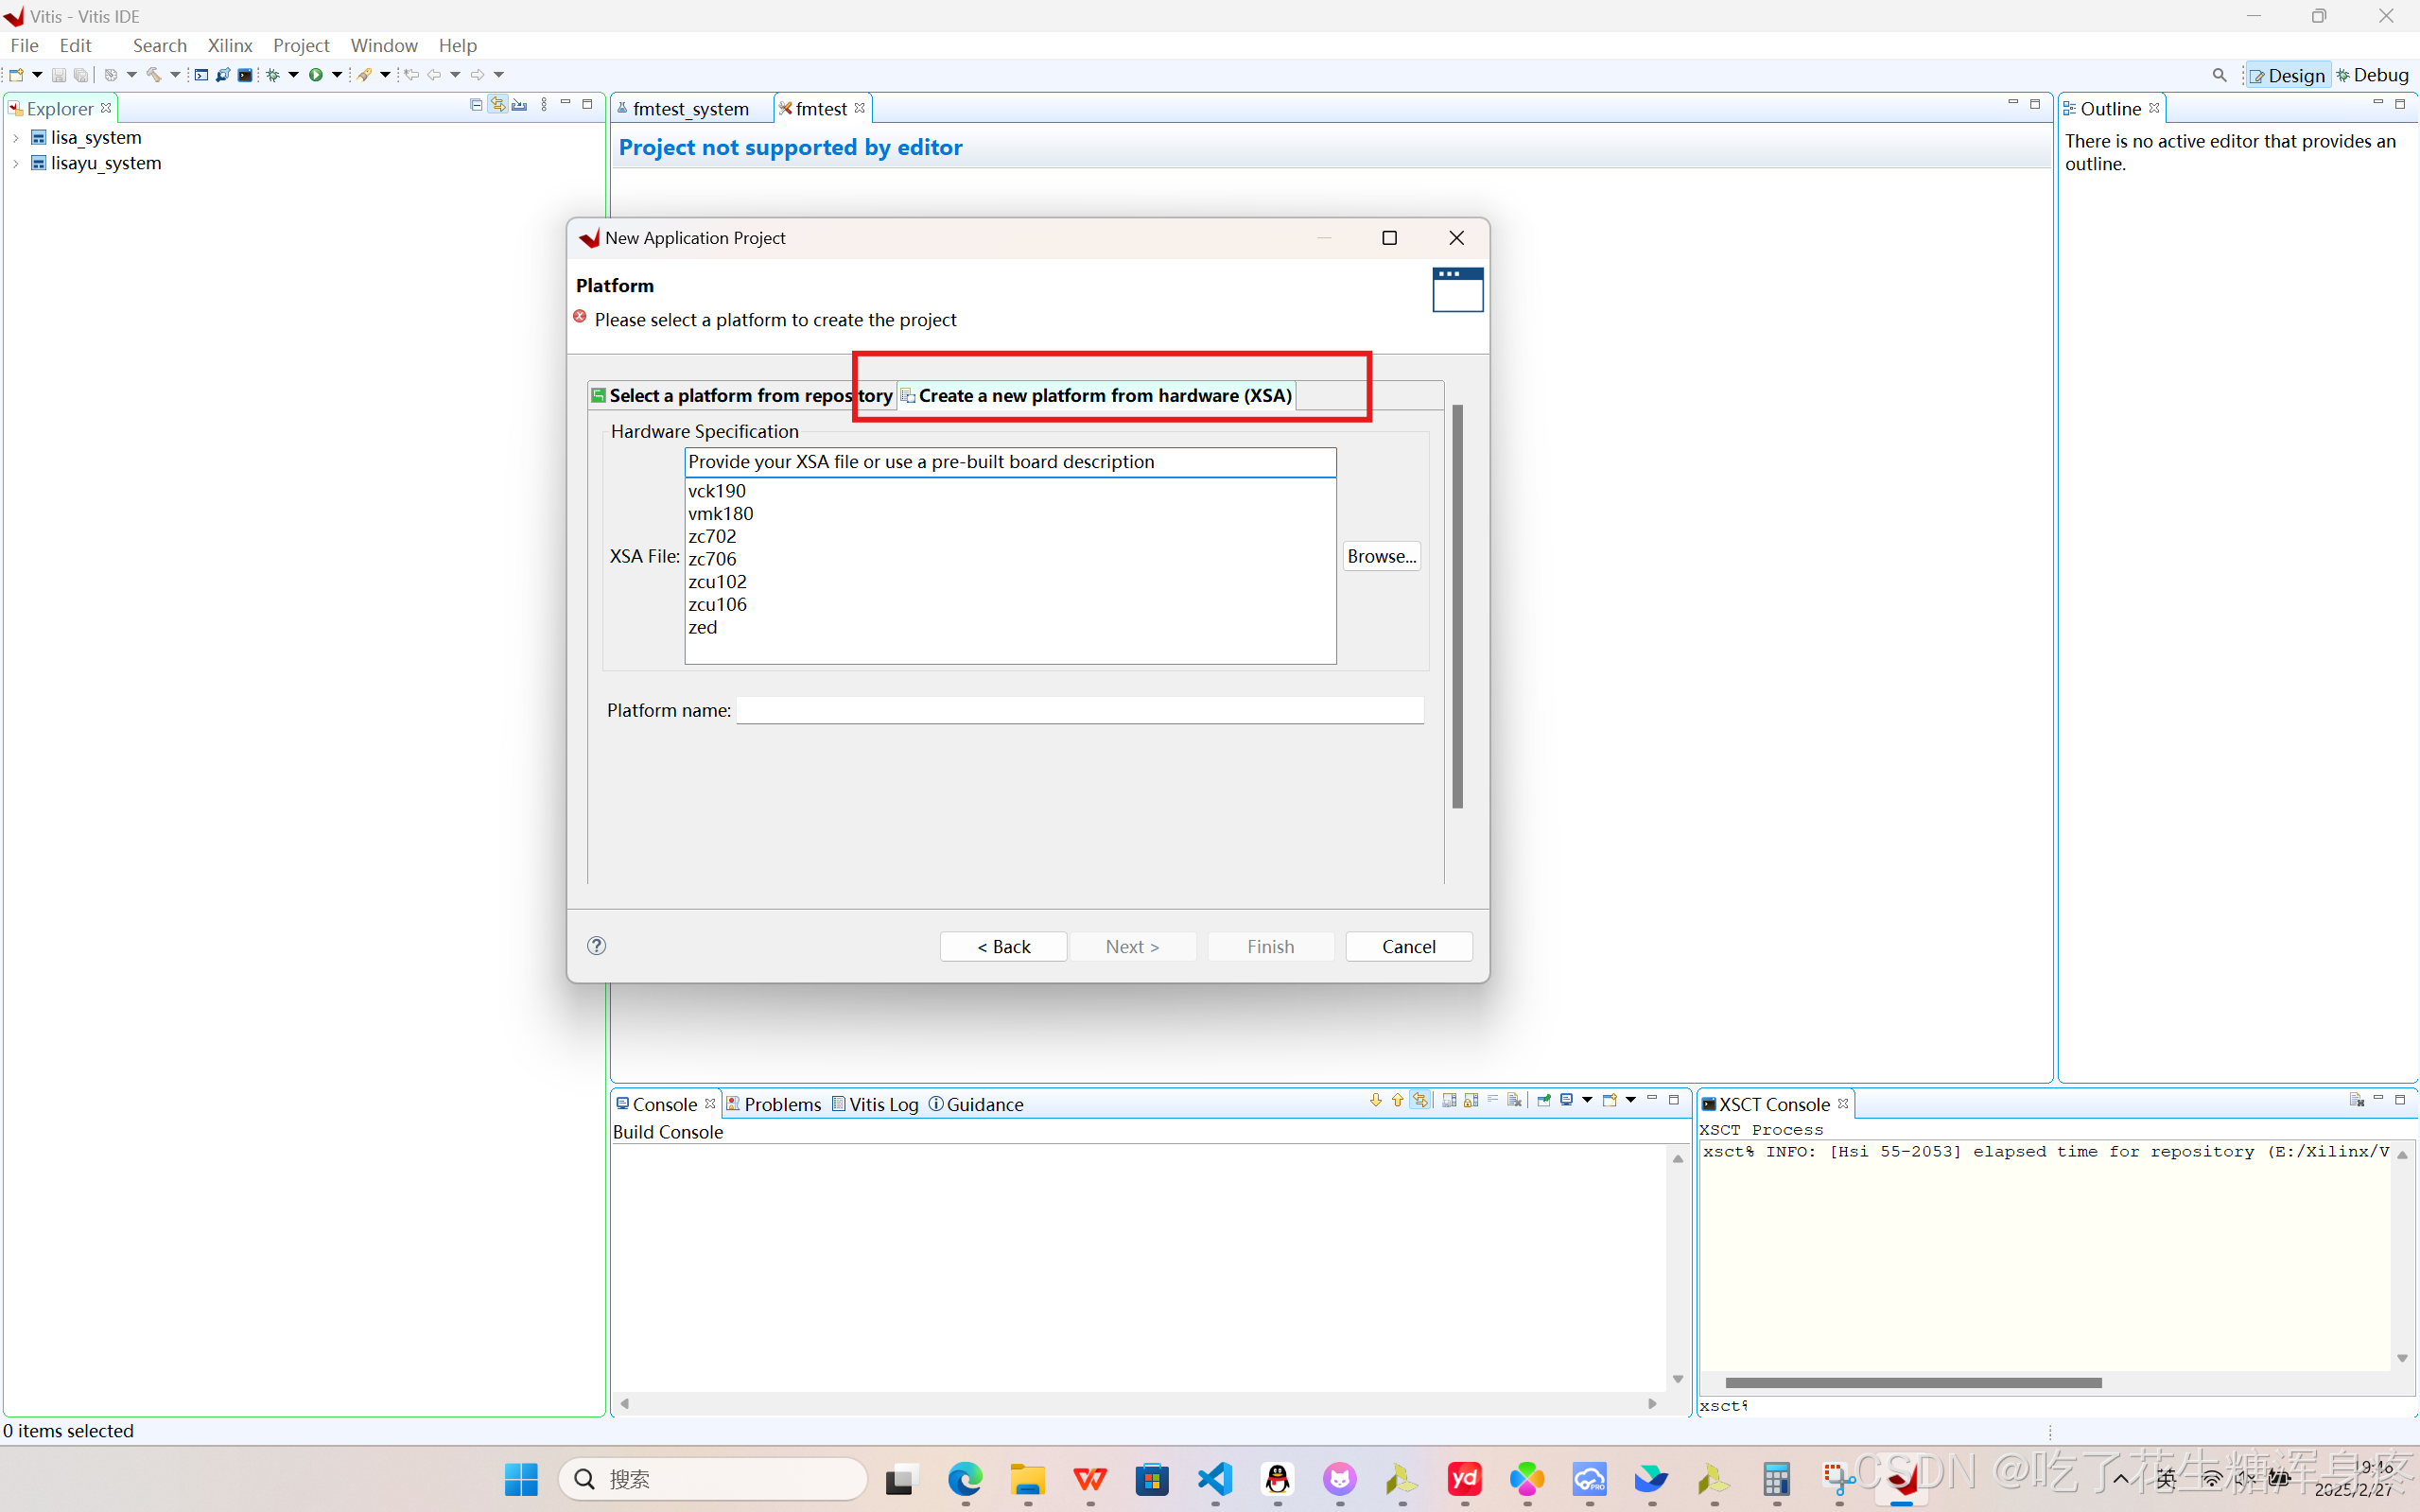The width and height of the screenshot is (2420, 1512).
Task: Click the Browse... button
Action: (x=1381, y=556)
